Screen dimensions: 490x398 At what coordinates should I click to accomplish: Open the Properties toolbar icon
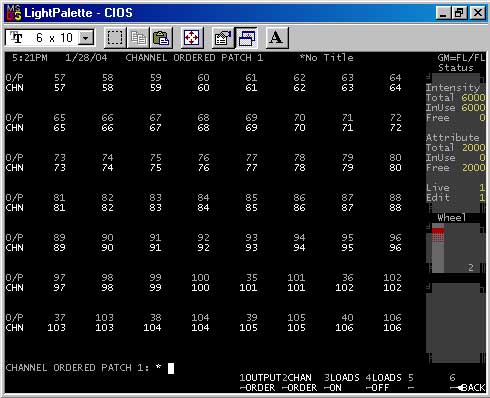(x=223, y=38)
